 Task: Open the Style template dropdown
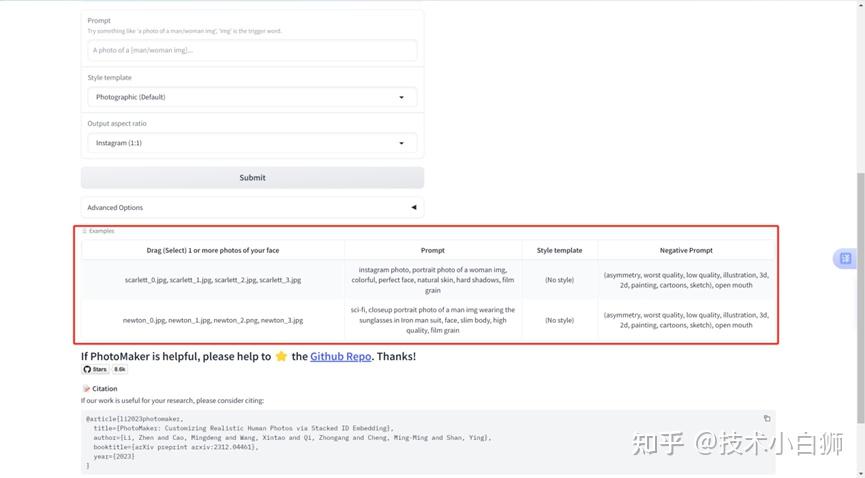(252, 97)
